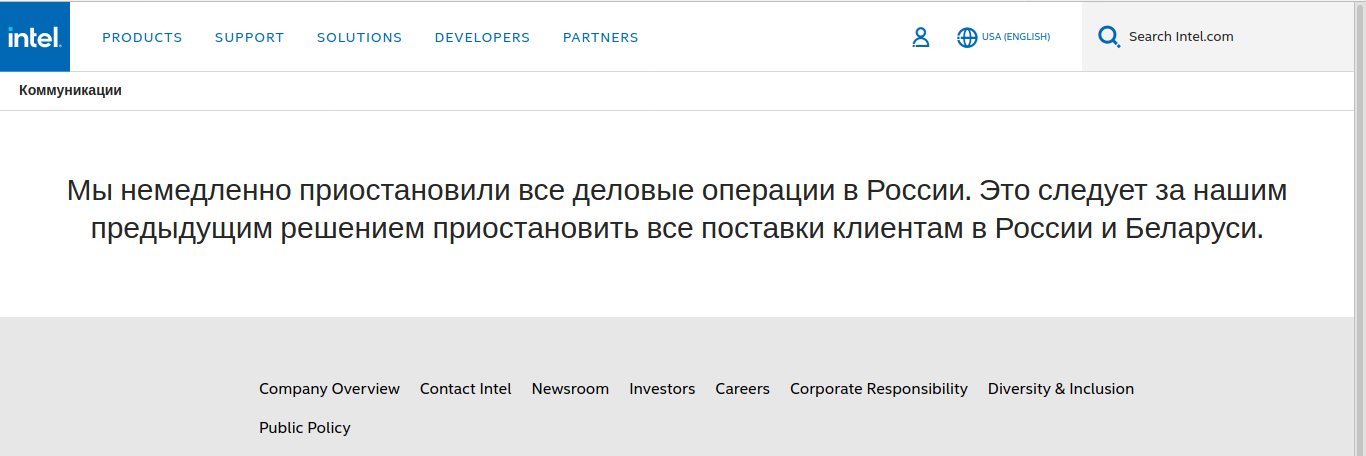Open the Support menu

(249, 37)
